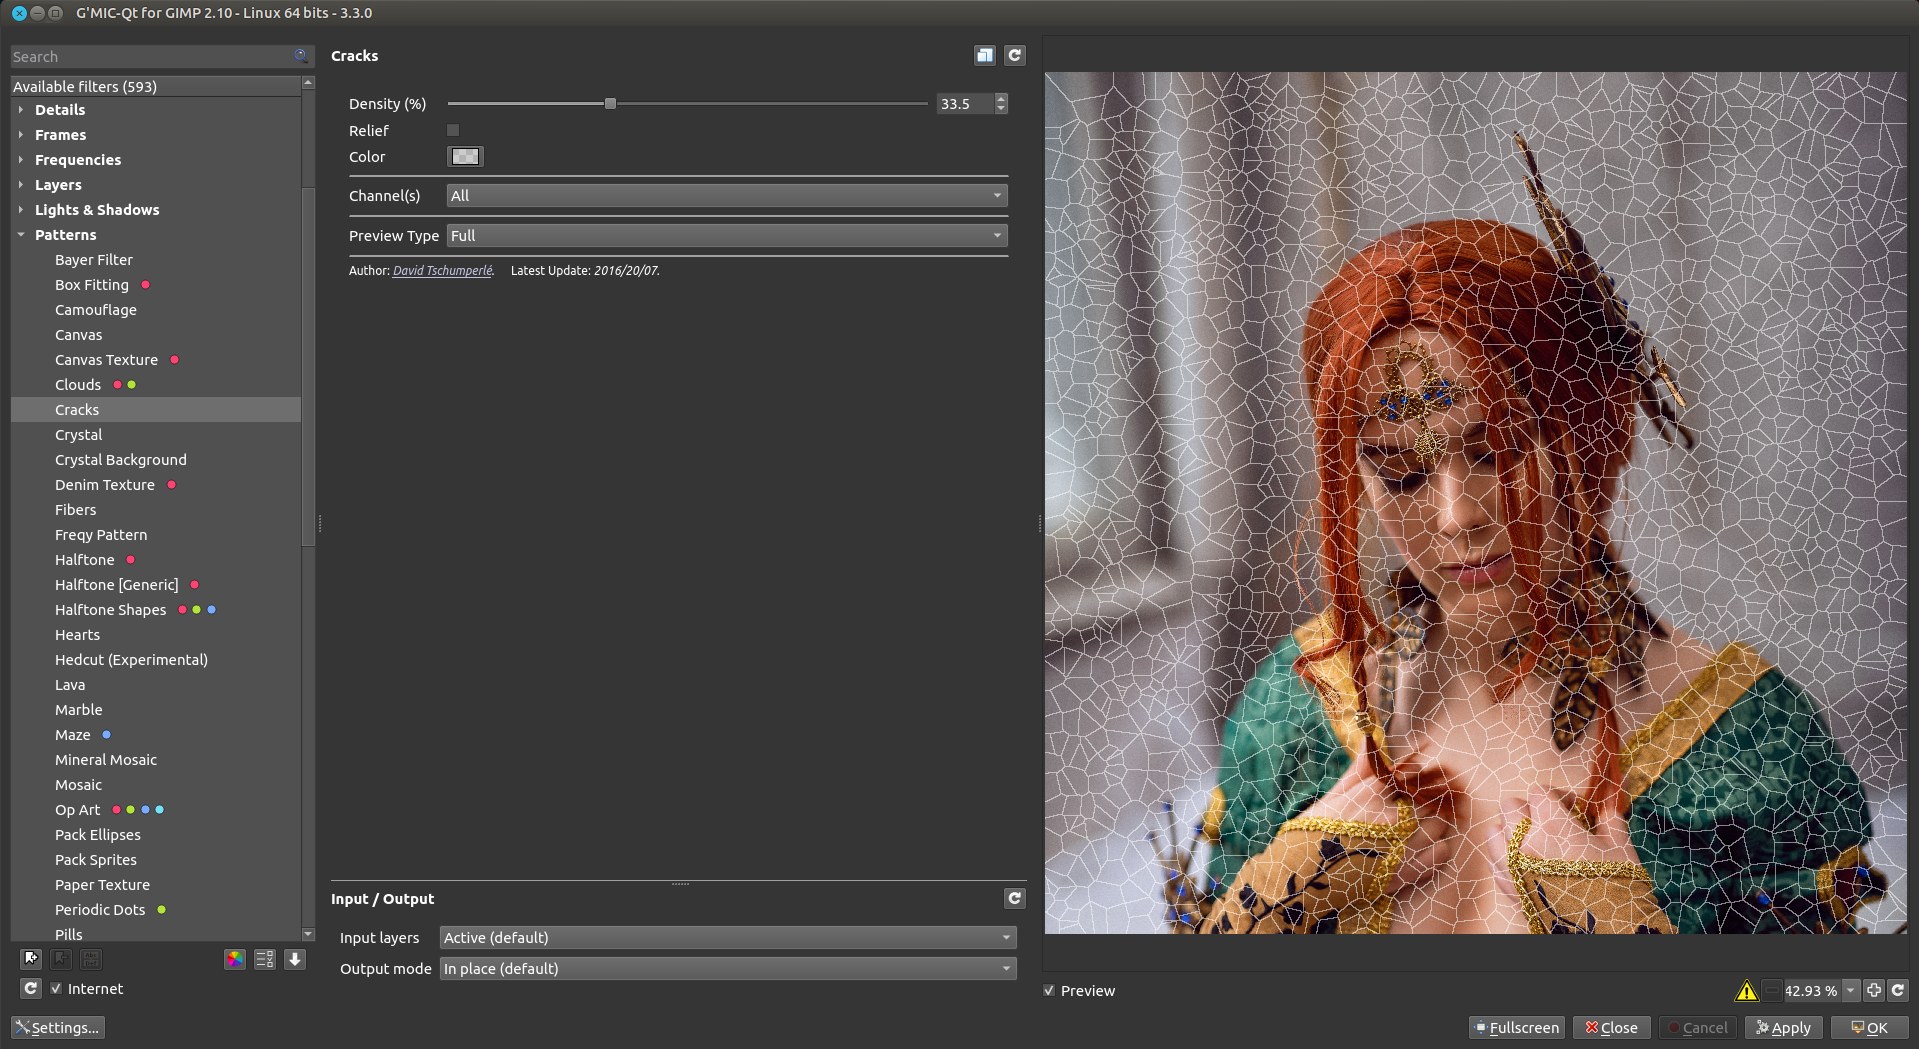Click the yellow warning triangle icon
Viewport: 1919px width, 1049px height.
coord(1746,990)
